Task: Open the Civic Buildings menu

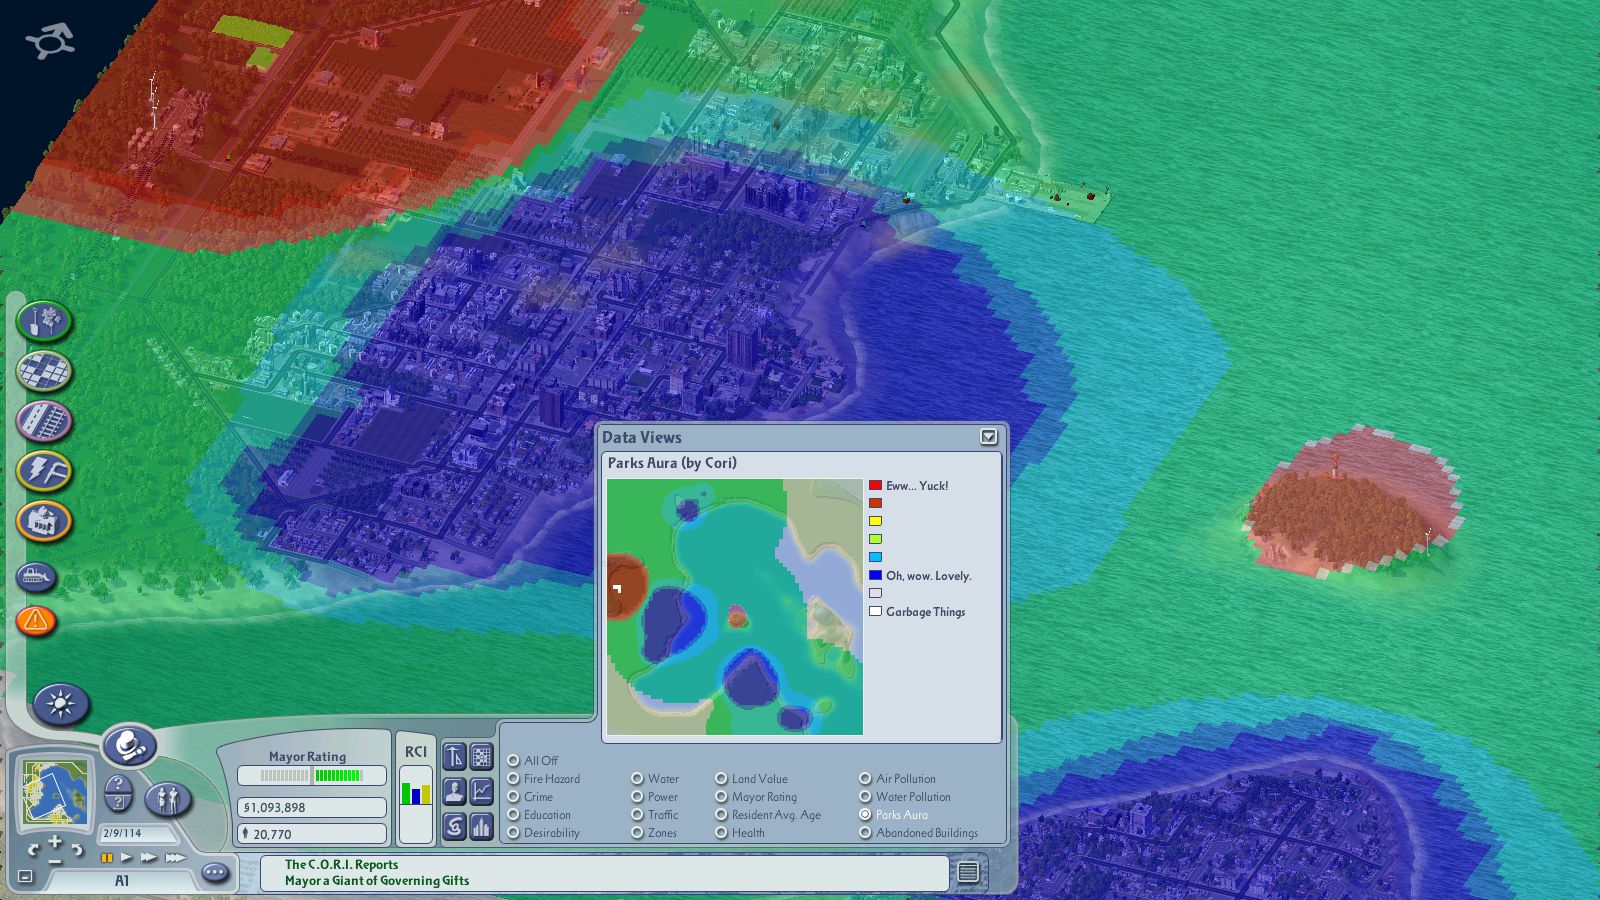Action: click(x=44, y=521)
